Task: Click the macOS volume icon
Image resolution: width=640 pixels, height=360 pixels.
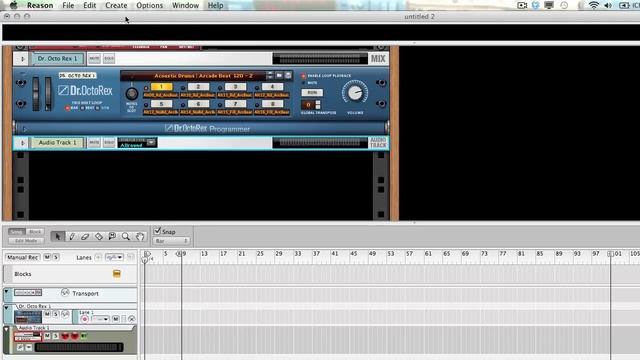Action: coord(608,5)
